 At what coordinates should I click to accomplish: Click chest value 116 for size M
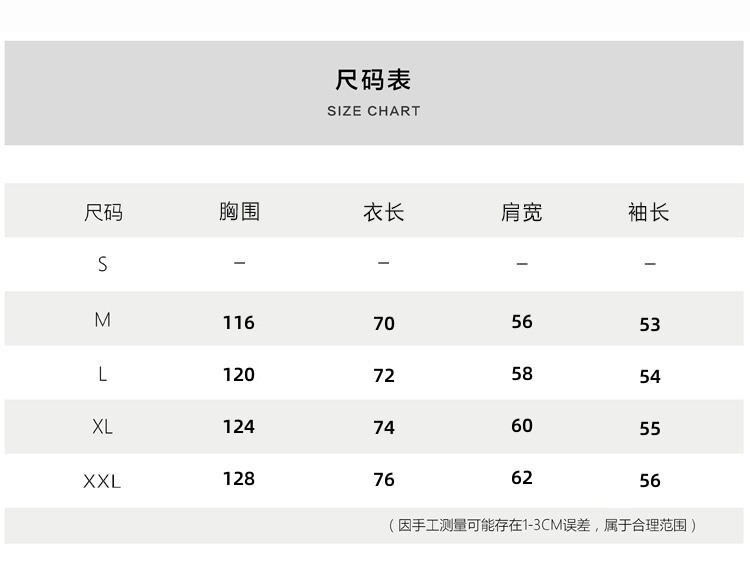click(238, 322)
